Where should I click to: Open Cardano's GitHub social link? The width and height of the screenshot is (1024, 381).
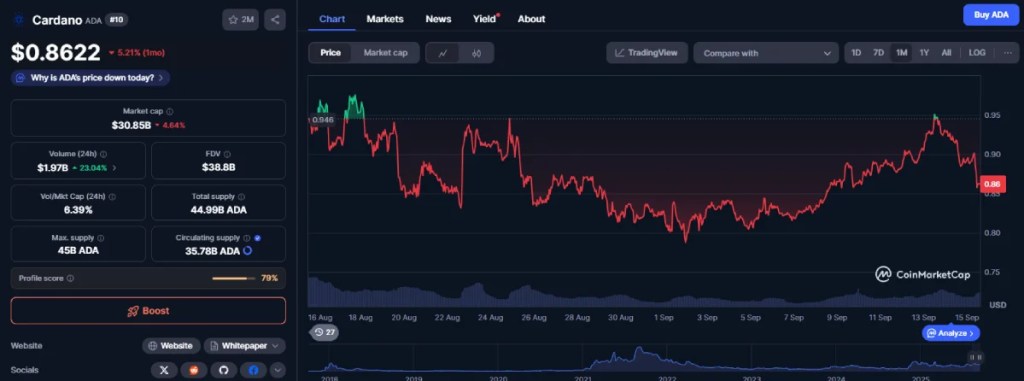(224, 370)
